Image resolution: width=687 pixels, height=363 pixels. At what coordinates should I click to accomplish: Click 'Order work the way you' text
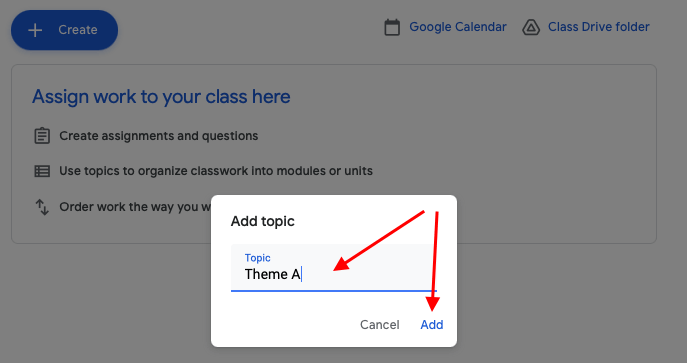coord(135,207)
